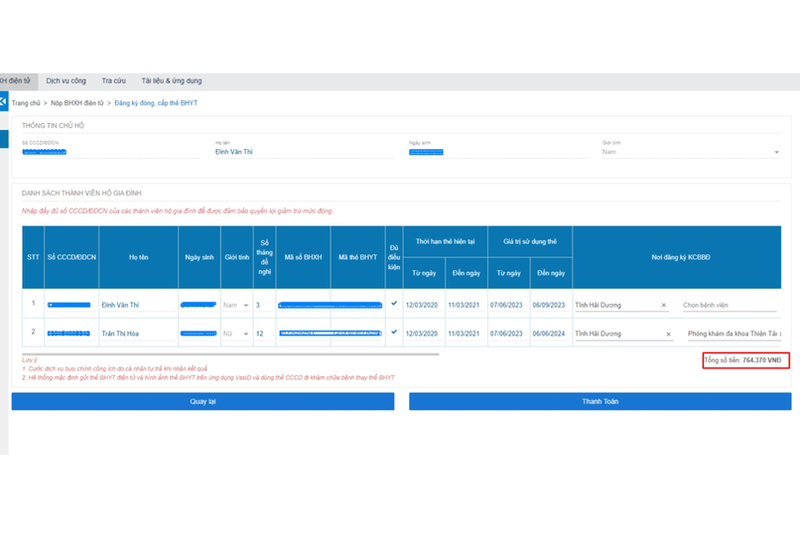Clear Tỉnh Hải Dương for Đinh Văn Thi
This screenshot has width=800, height=541.
tap(664, 305)
